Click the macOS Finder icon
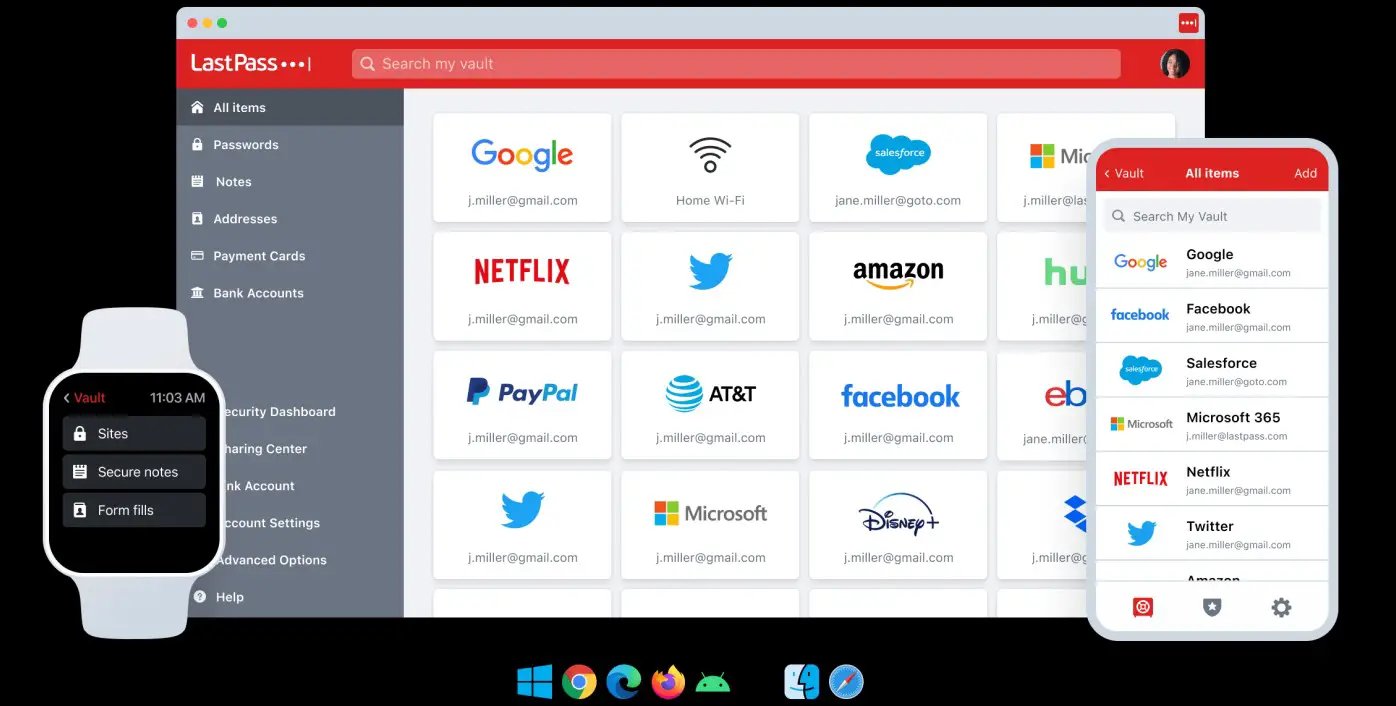The width and height of the screenshot is (1396, 706). (802, 682)
